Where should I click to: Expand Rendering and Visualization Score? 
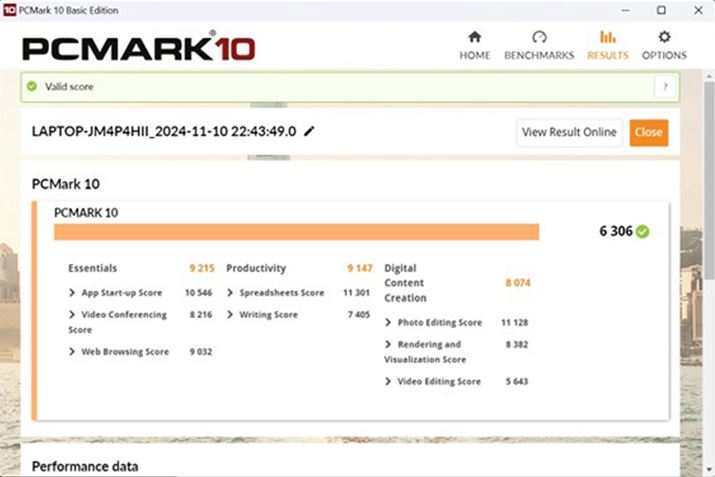pos(388,345)
